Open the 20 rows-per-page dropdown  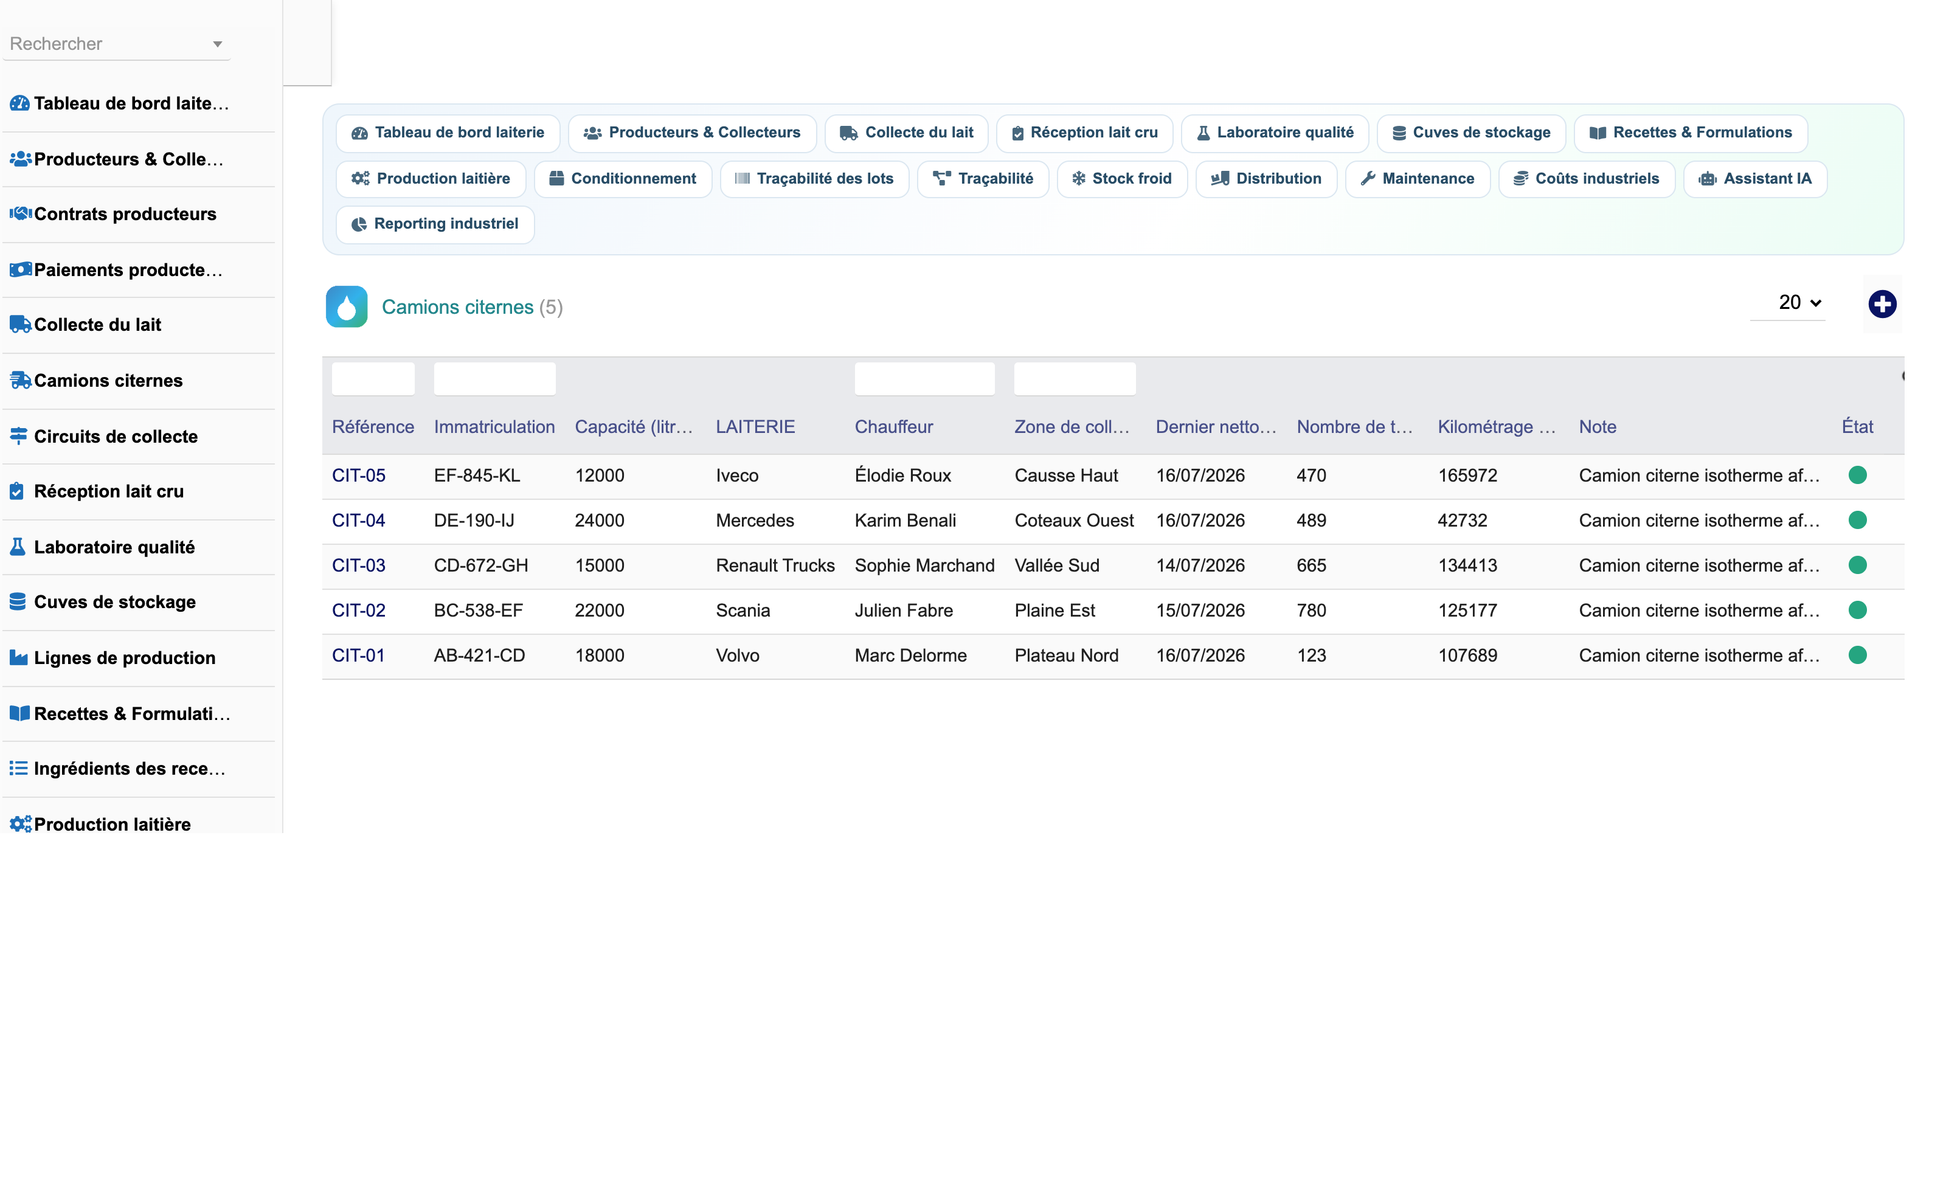(1799, 303)
